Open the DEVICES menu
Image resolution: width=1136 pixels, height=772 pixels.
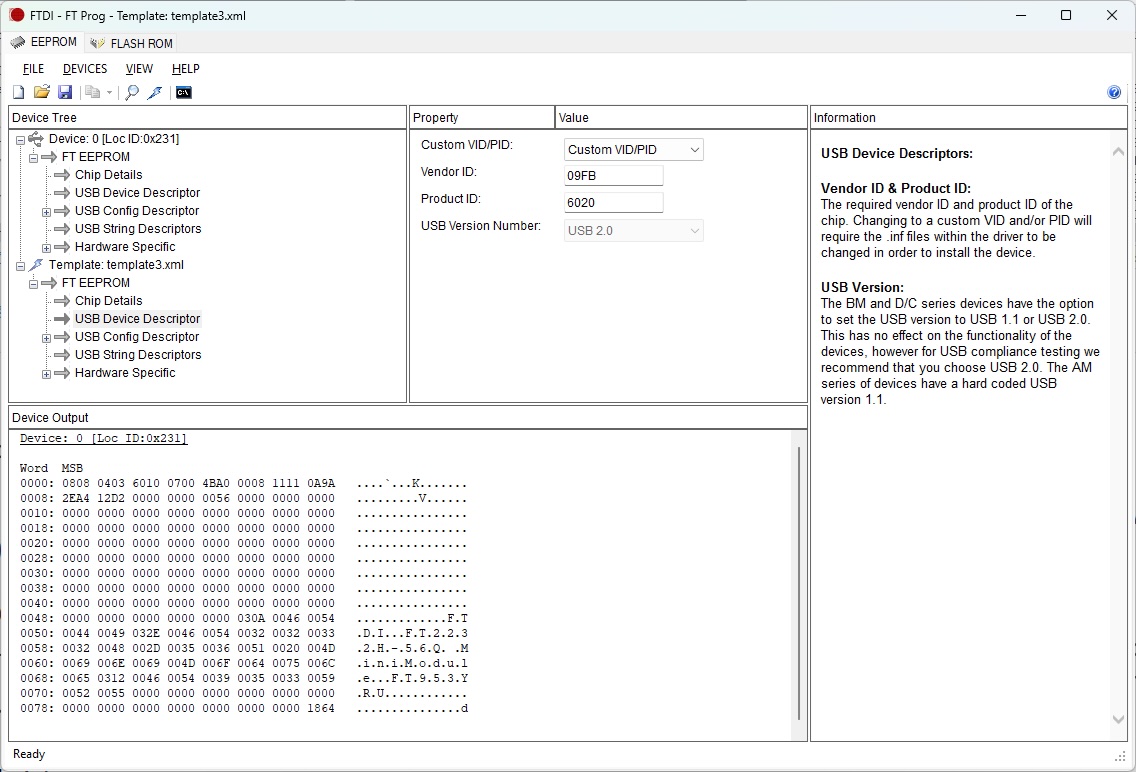click(84, 69)
